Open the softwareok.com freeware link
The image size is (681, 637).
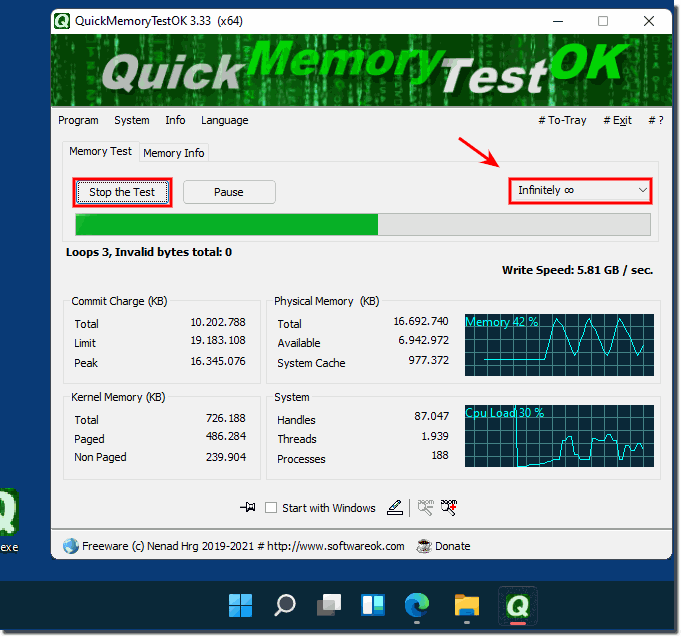coord(243,546)
